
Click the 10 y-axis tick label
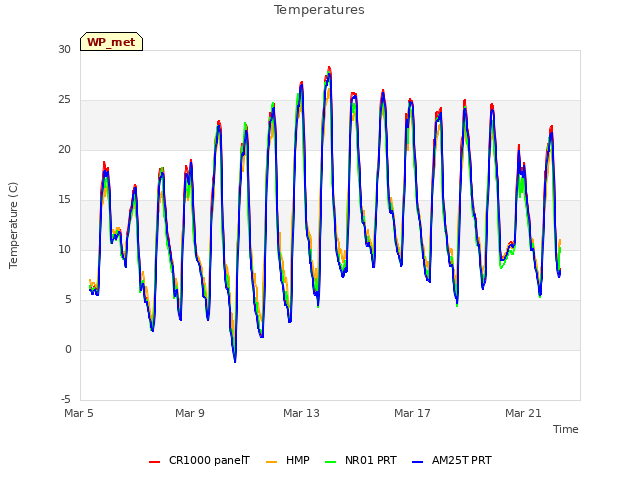pos(64,249)
